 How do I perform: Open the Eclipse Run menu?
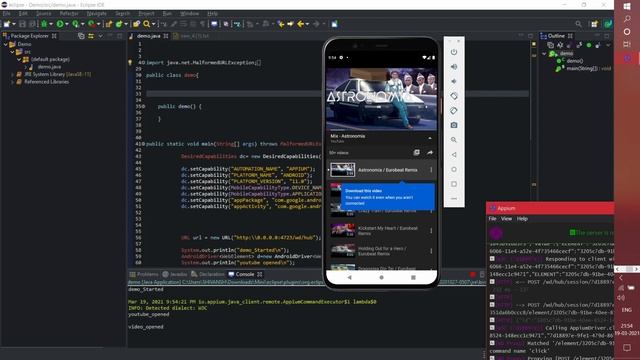coord(167,13)
